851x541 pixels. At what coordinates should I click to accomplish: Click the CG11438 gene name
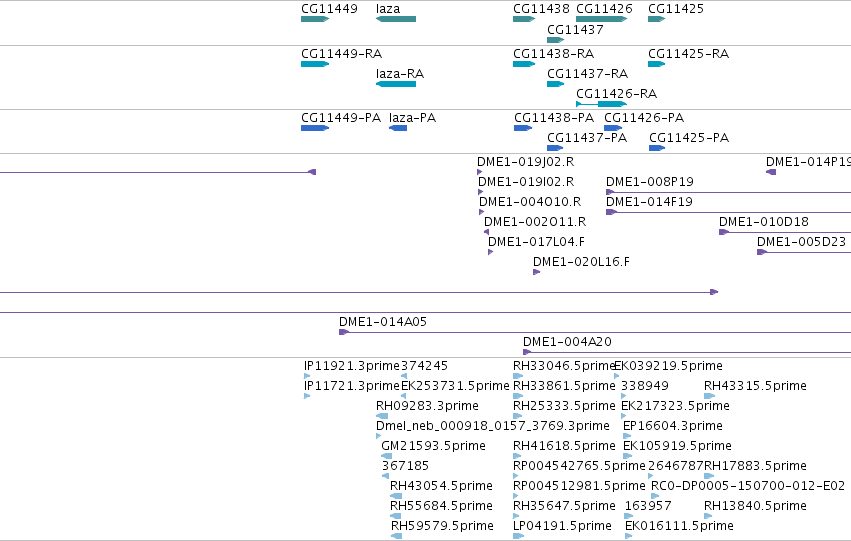(x=541, y=9)
